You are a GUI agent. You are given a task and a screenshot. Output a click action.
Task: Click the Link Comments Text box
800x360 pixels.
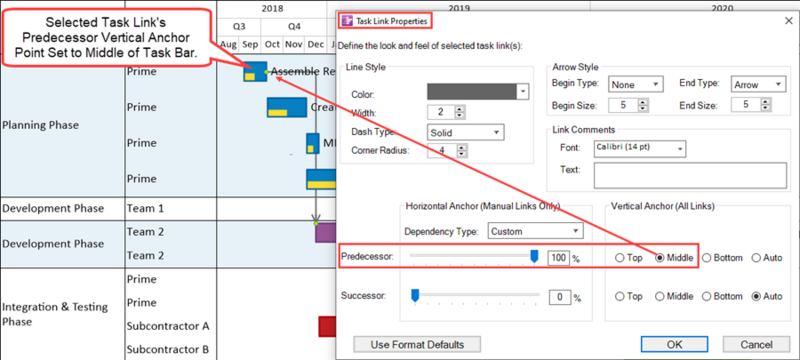click(690, 176)
